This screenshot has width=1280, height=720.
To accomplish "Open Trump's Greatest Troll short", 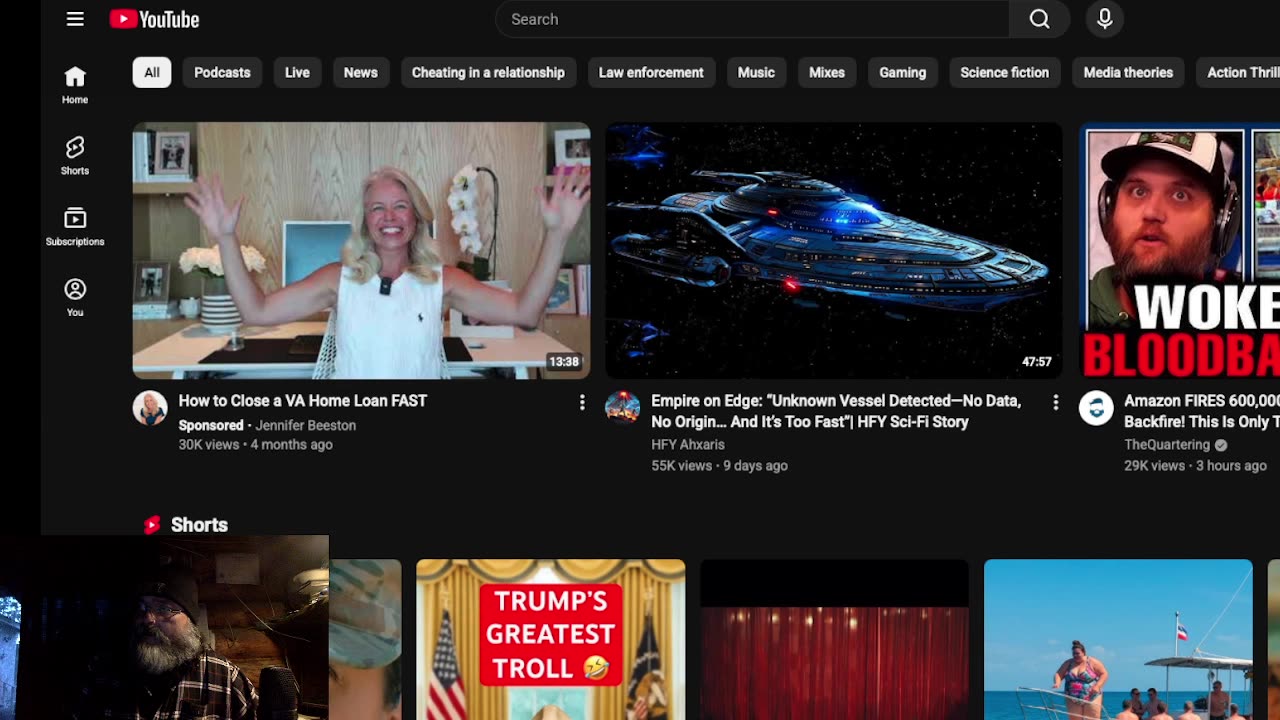I will tap(551, 639).
